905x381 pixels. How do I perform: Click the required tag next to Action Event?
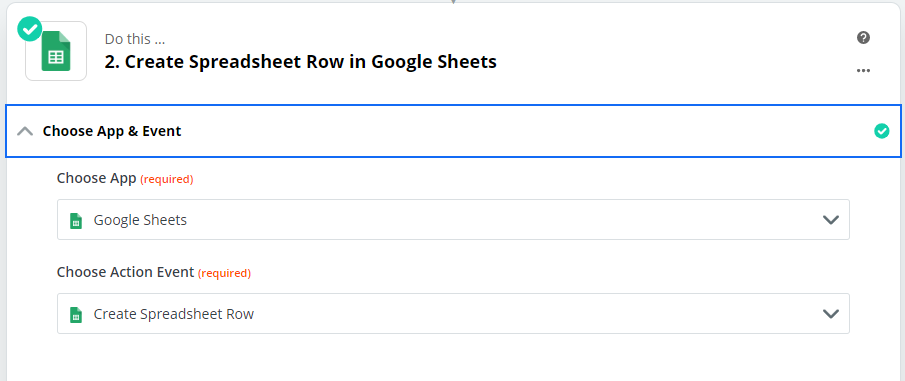(x=225, y=274)
